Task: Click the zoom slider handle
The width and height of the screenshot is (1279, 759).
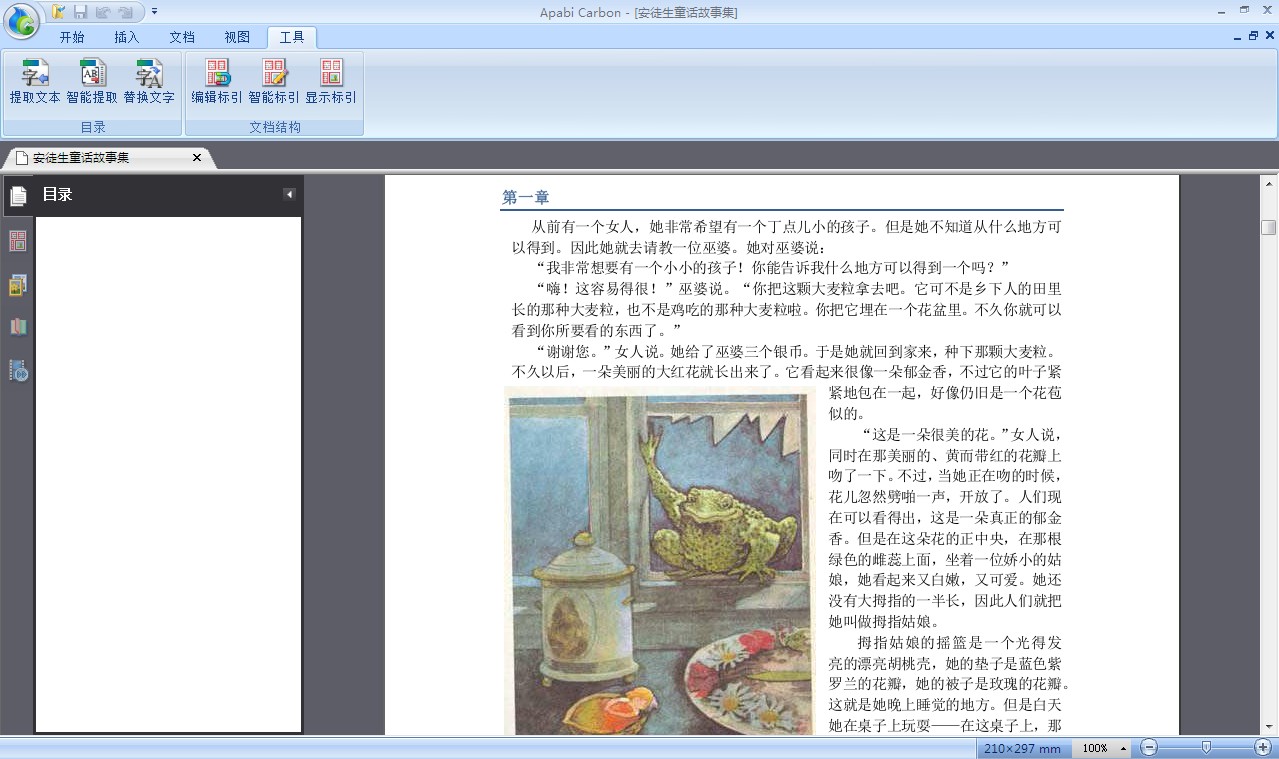Action: coord(1207,747)
